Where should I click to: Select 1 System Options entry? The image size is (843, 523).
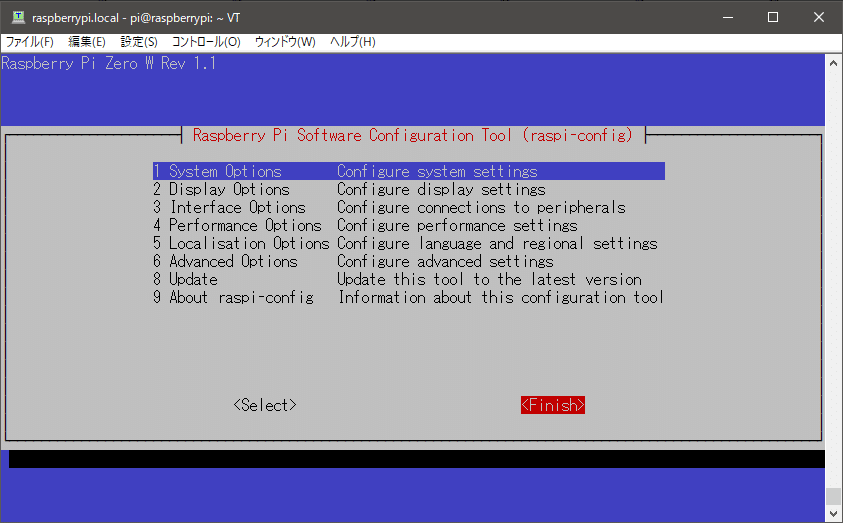[409, 171]
